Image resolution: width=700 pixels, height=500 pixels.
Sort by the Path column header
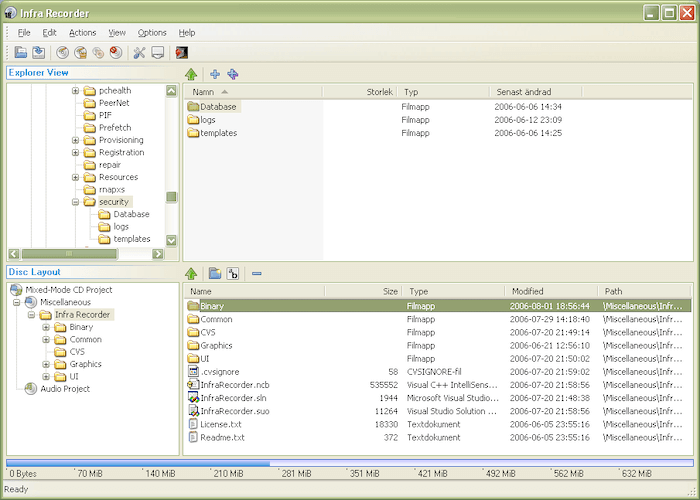(645, 292)
